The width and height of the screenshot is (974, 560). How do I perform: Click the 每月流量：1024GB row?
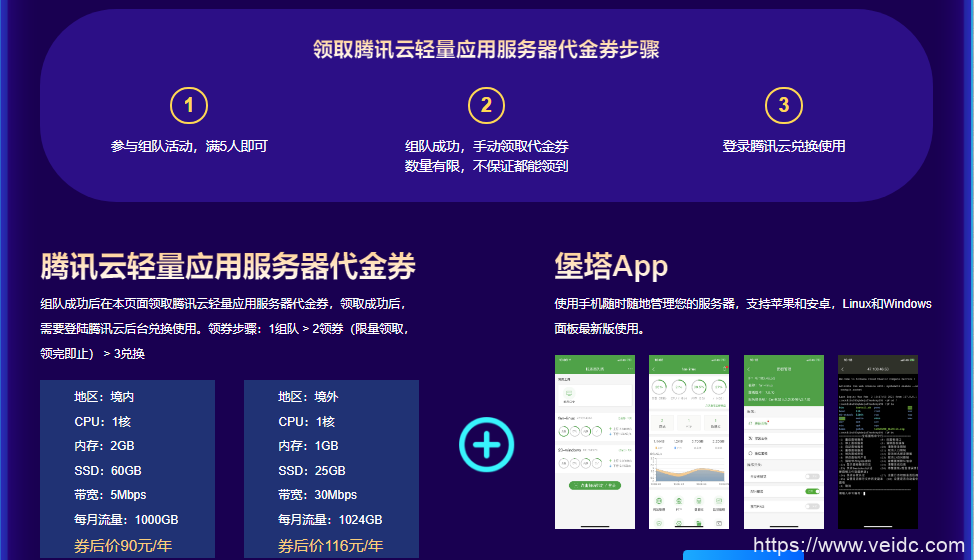330,520
